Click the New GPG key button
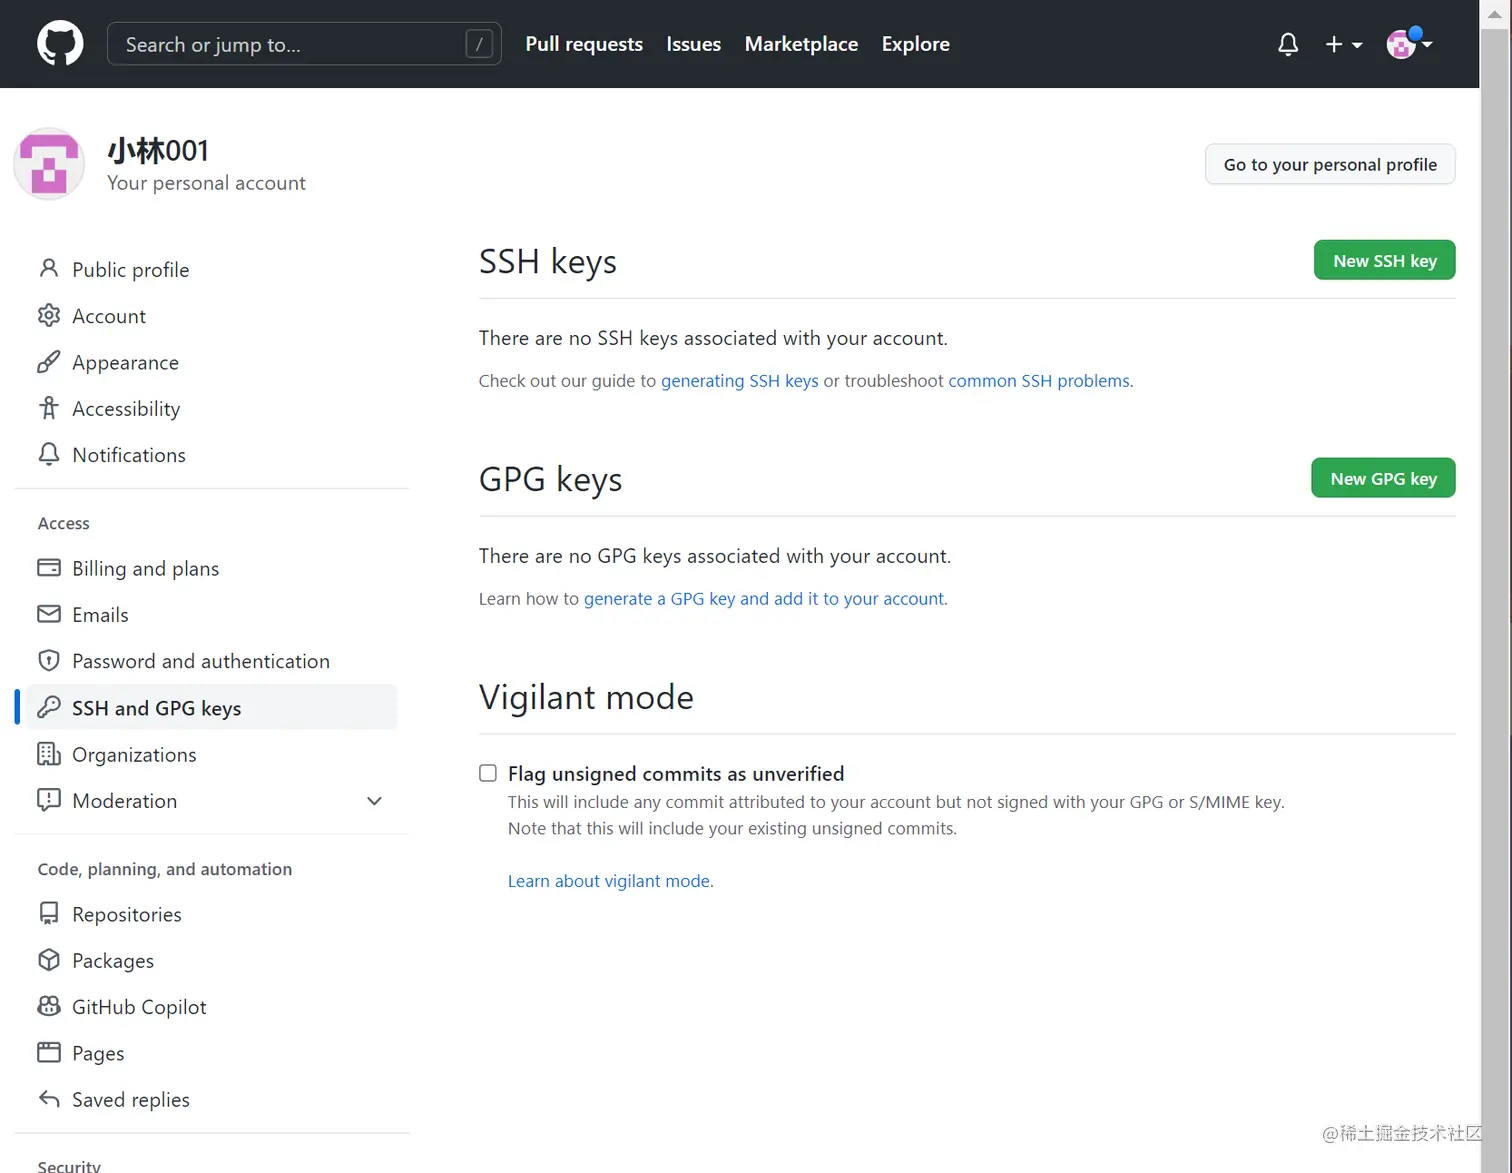 tap(1384, 478)
